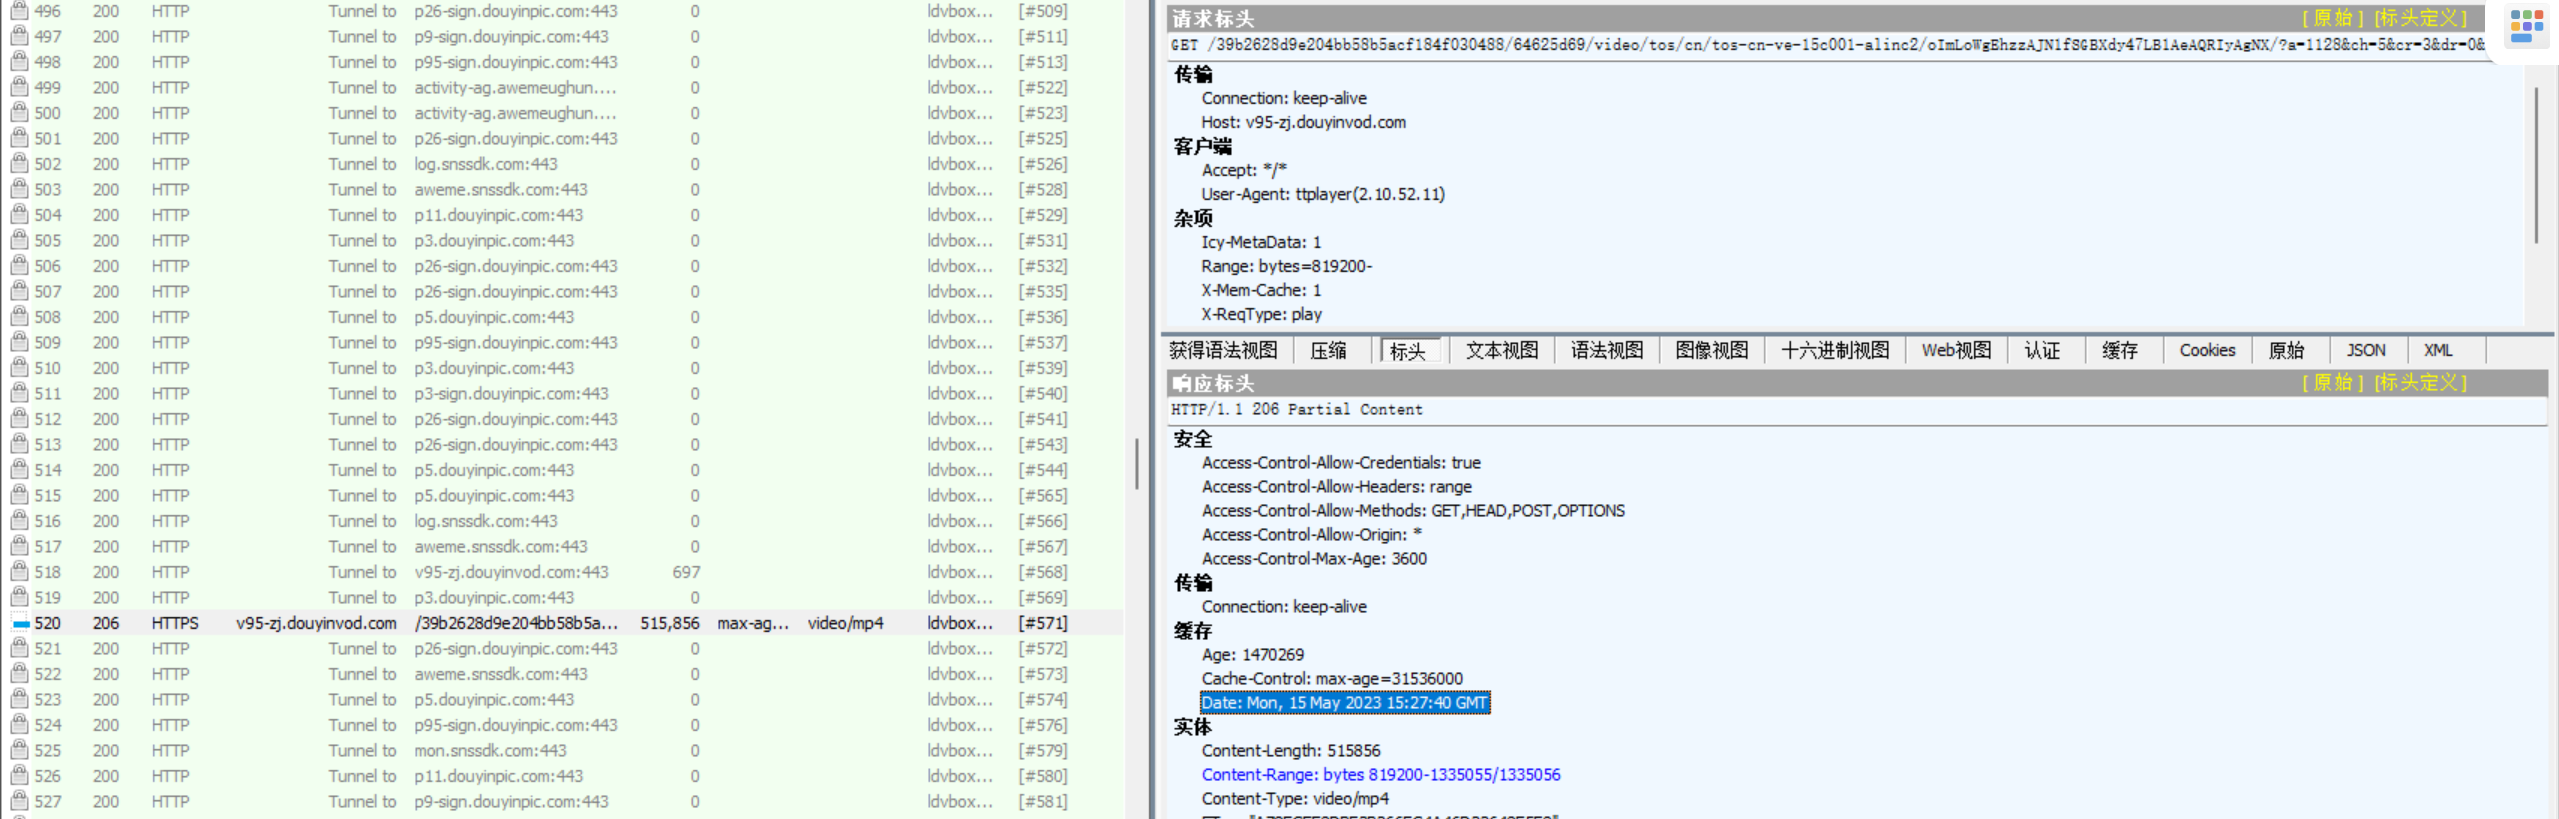Screen dimensions: 2559x819
Task: Click the request headers vertical scrollbar
Action: 2535,165
